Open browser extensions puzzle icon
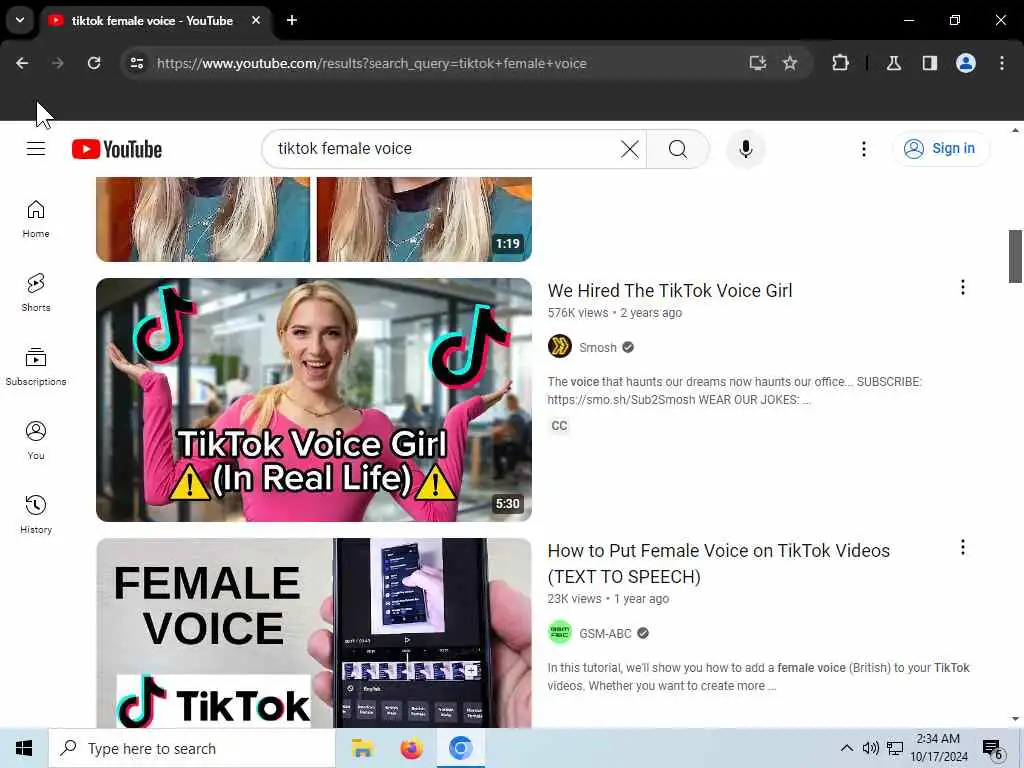This screenshot has height=768, width=1024. coord(840,63)
